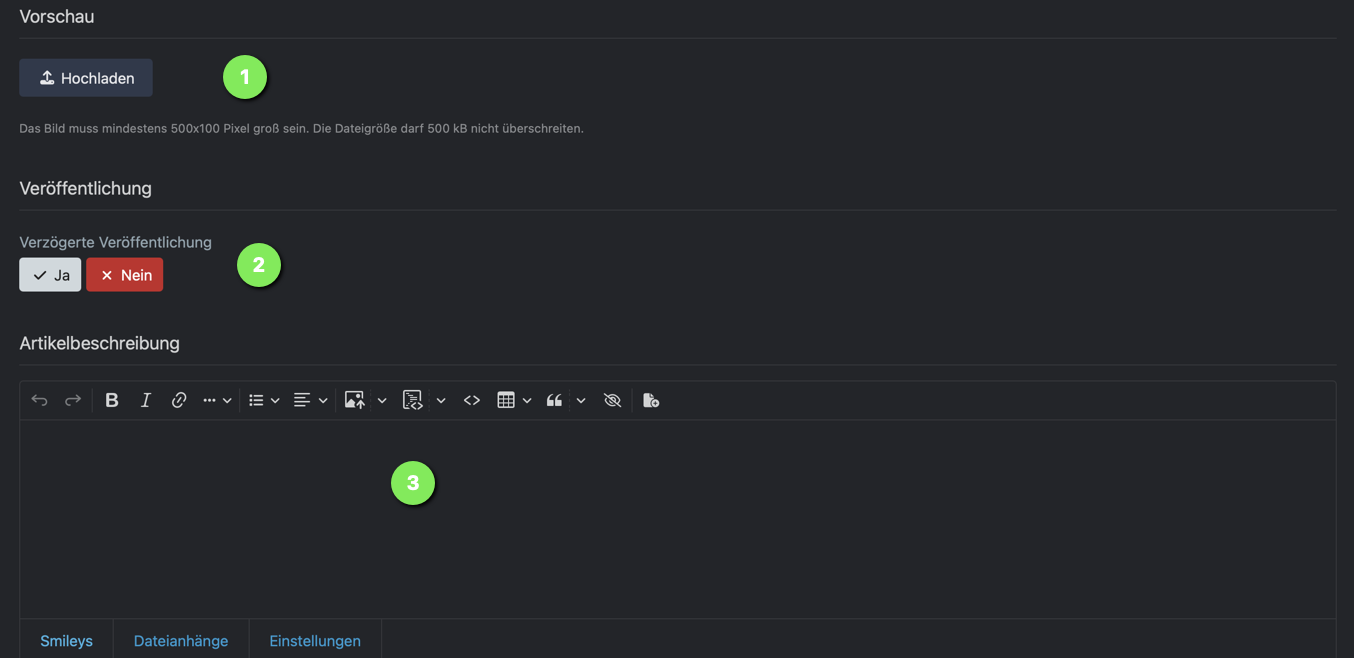Insert a code block using code-box icon
The height and width of the screenshot is (658, 1354).
pyautogui.click(x=412, y=400)
